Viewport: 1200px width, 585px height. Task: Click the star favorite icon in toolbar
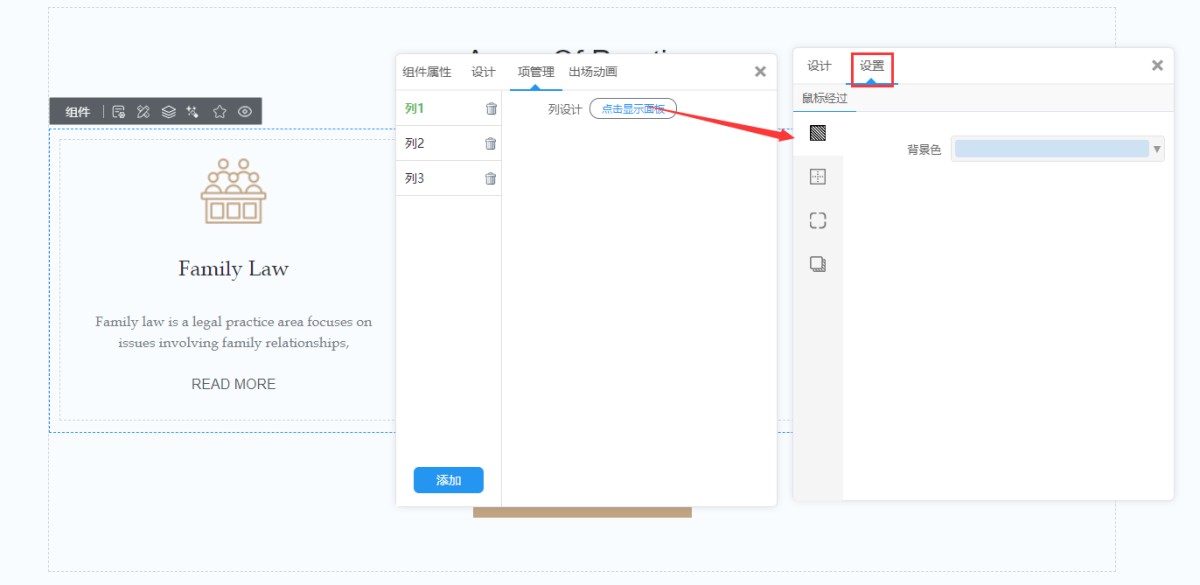tap(220, 112)
